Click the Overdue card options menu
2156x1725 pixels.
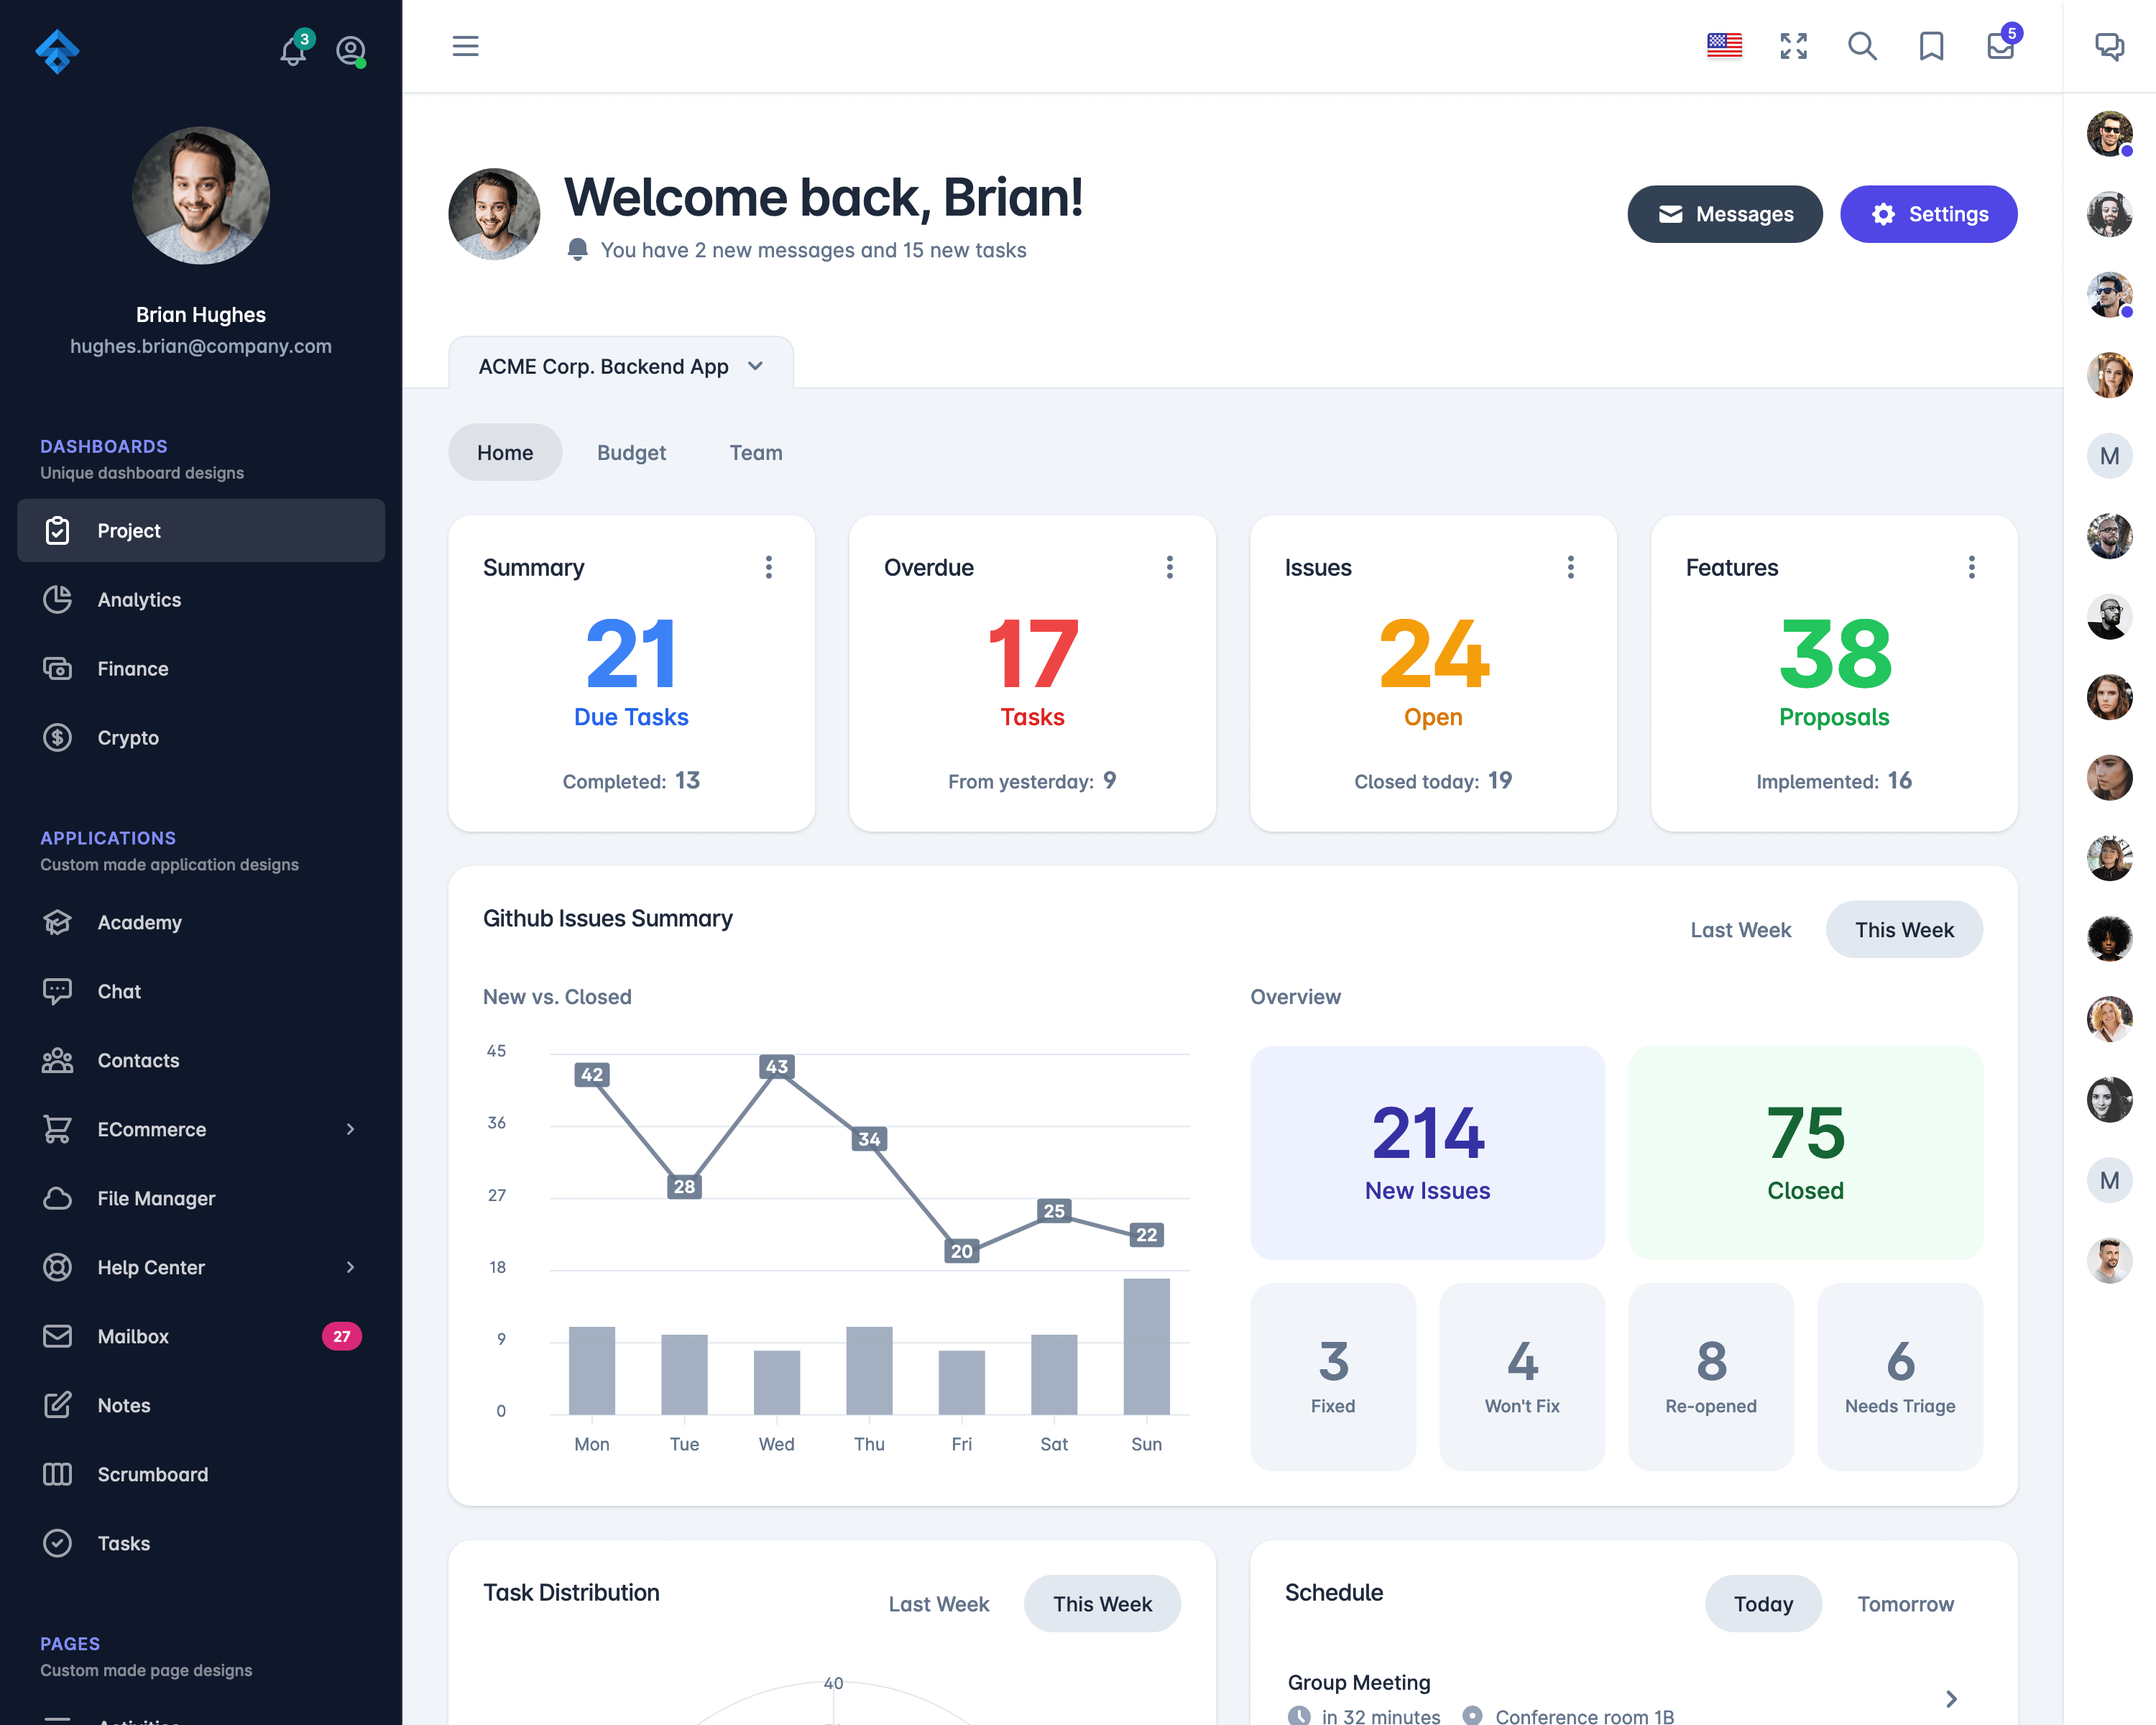click(x=1171, y=567)
